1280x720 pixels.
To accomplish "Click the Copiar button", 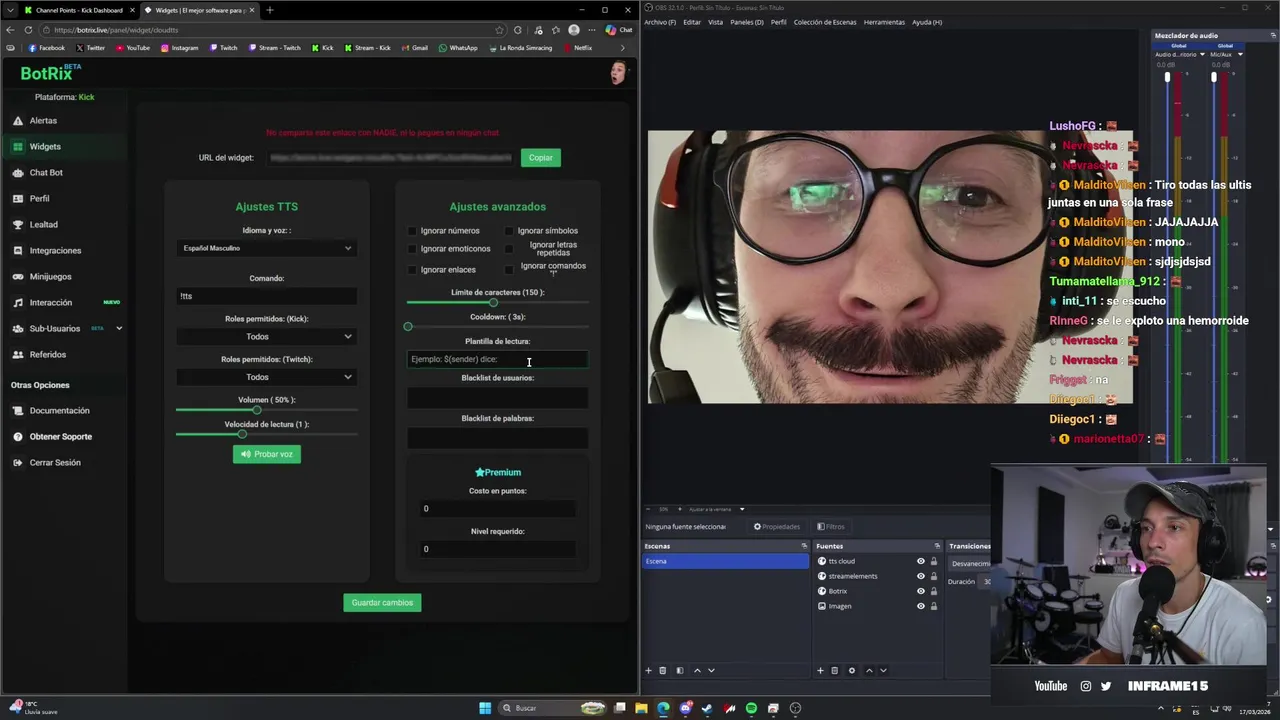I will pyautogui.click(x=541, y=157).
